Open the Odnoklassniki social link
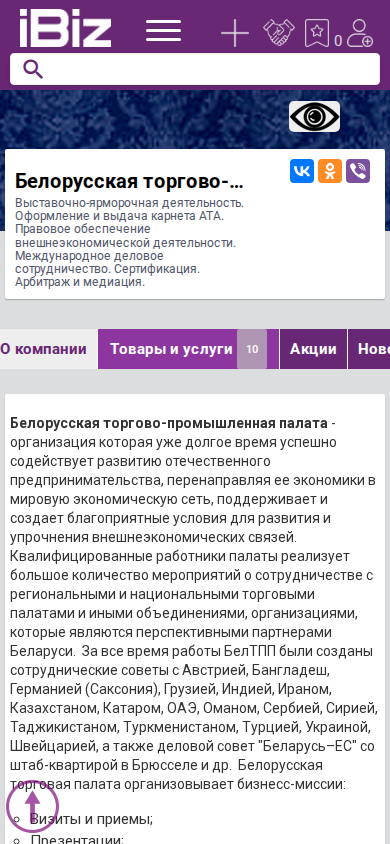Screen dimensions: 390x844 click(x=330, y=171)
